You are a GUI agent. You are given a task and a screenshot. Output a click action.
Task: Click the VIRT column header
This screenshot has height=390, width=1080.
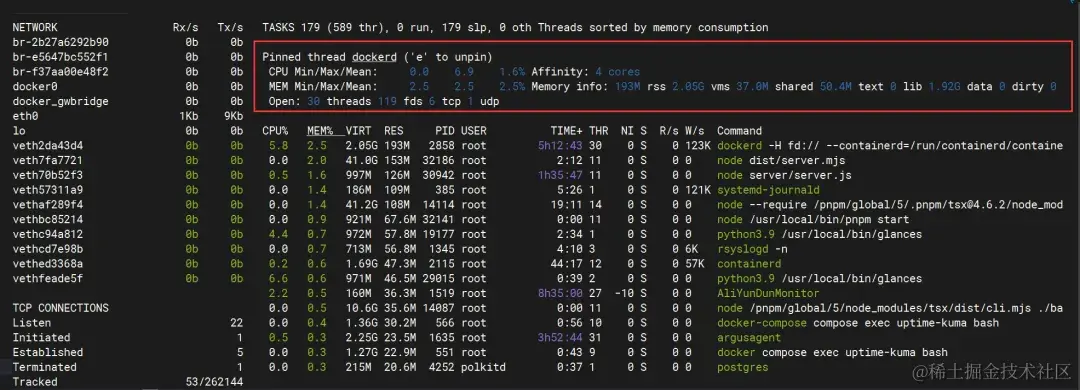click(x=358, y=131)
